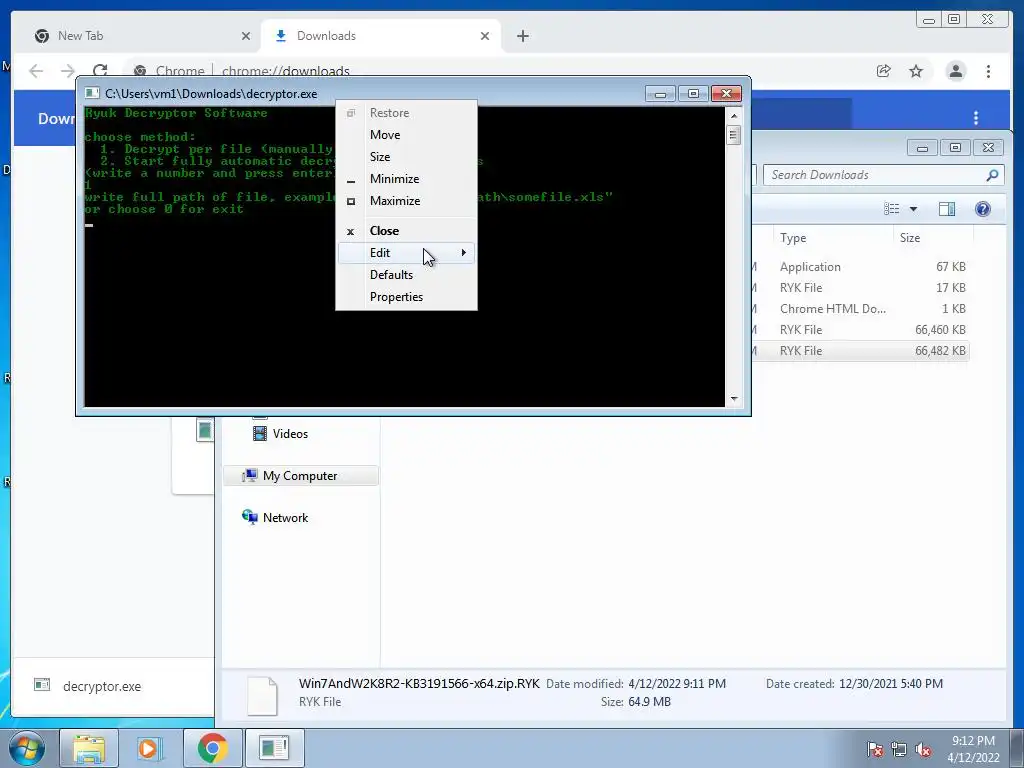
Task: Open network status tray icon
Action: (x=899, y=749)
